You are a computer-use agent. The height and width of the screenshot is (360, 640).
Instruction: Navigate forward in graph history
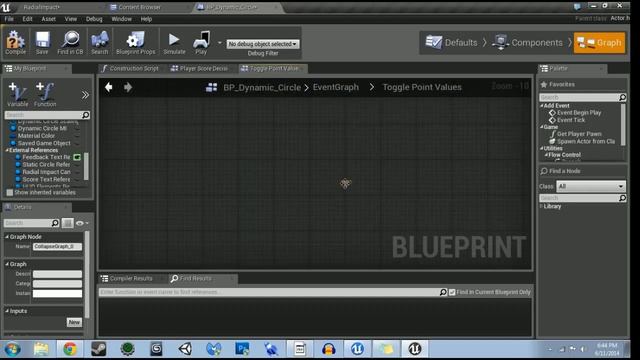point(128,87)
